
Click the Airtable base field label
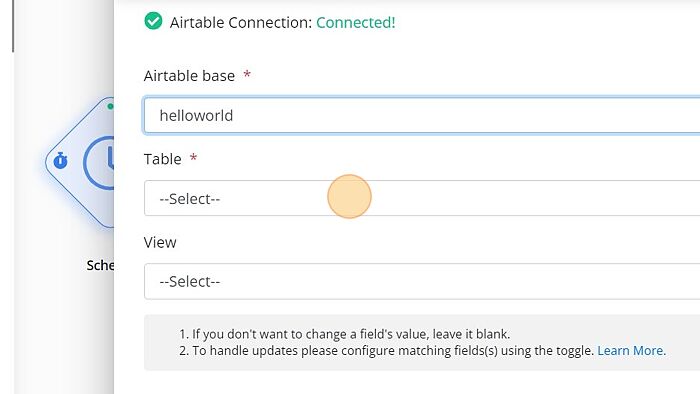click(189, 76)
